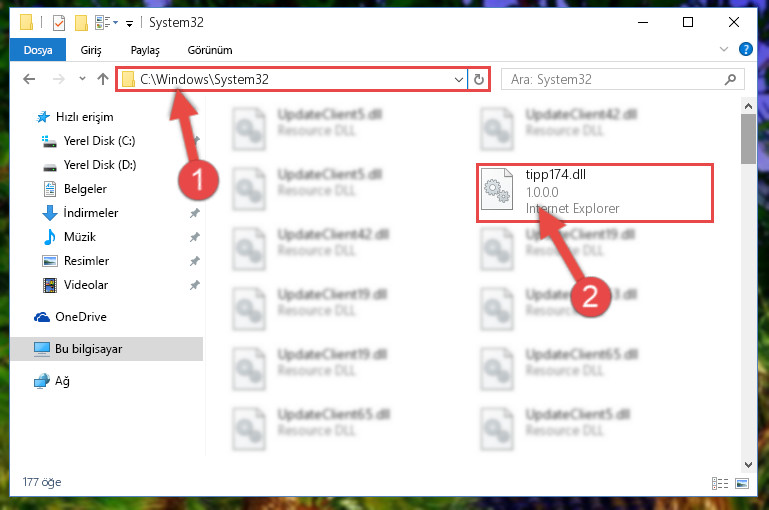Switch to large icons view layout

coord(742,484)
